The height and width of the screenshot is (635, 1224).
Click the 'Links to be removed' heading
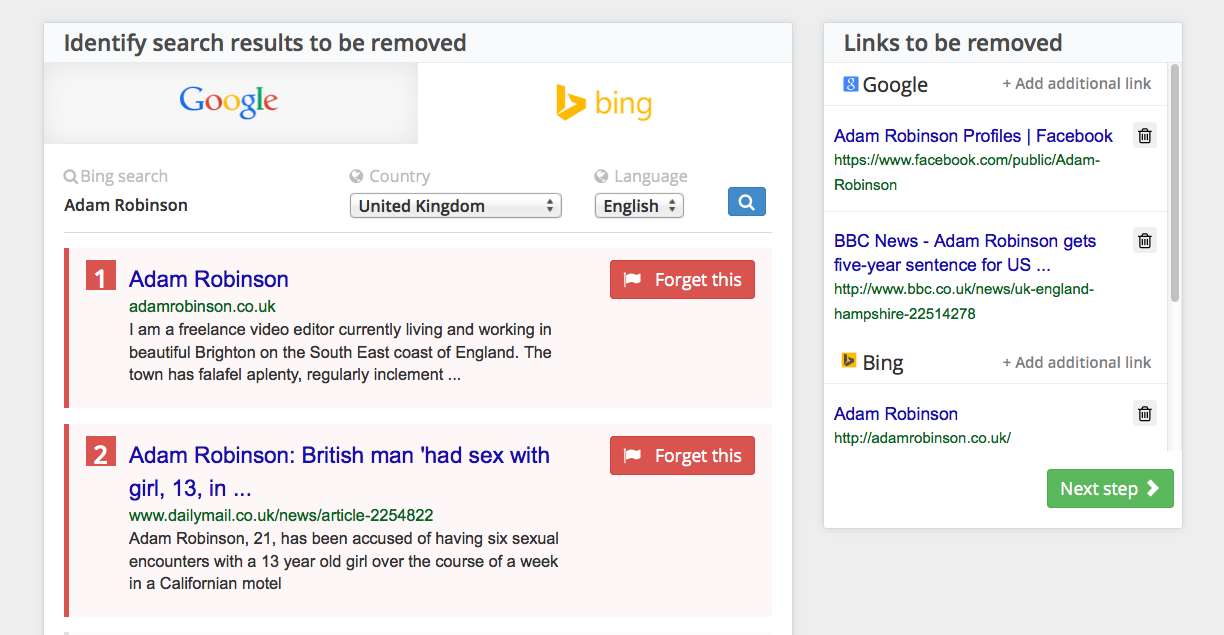(x=953, y=43)
